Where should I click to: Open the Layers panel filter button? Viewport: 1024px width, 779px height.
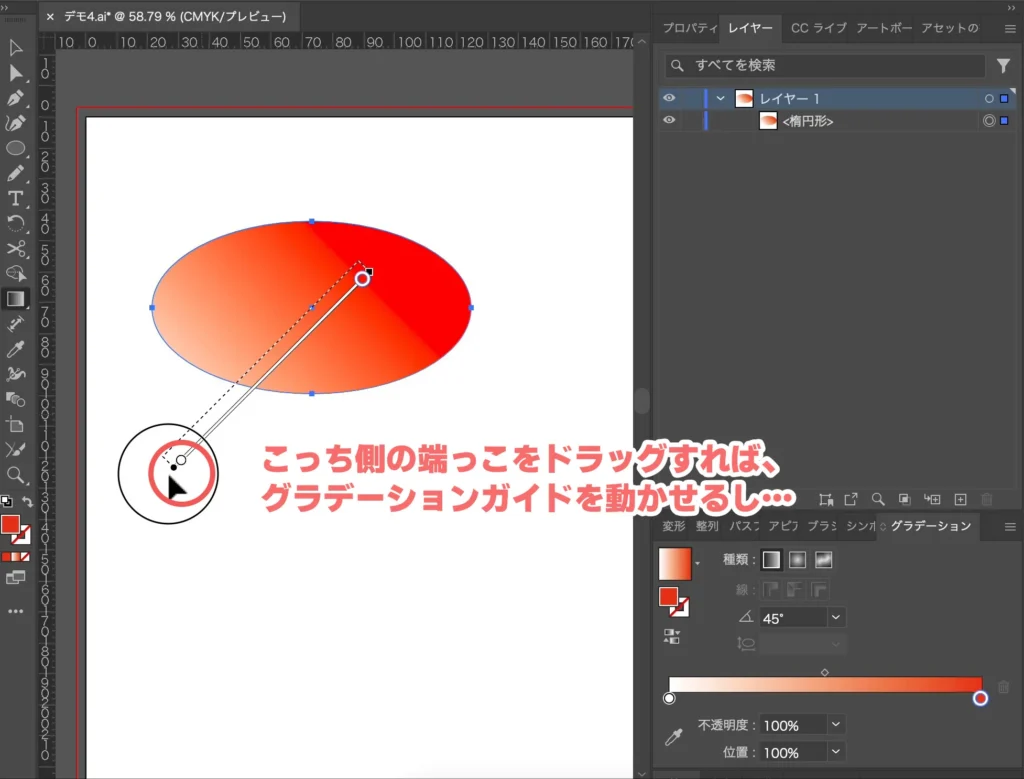[x=1005, y=65]
